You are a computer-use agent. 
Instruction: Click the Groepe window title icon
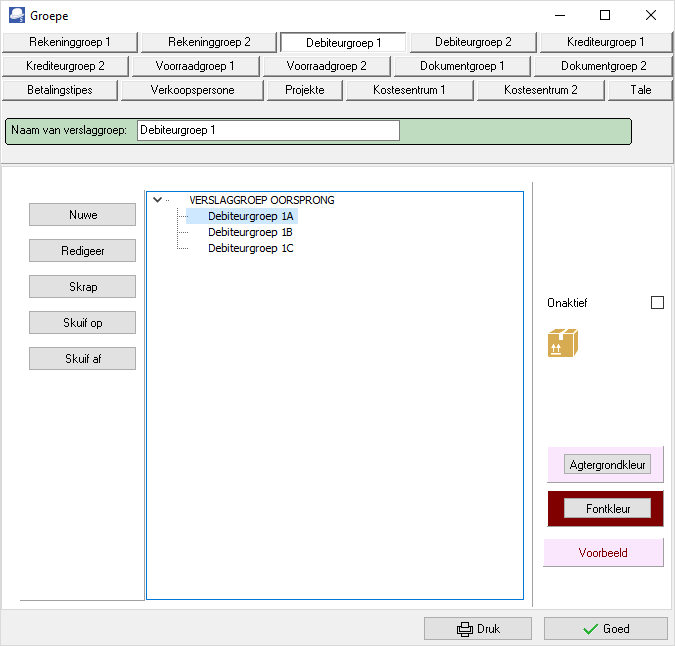pyautogui.click(x=17, y=15)
